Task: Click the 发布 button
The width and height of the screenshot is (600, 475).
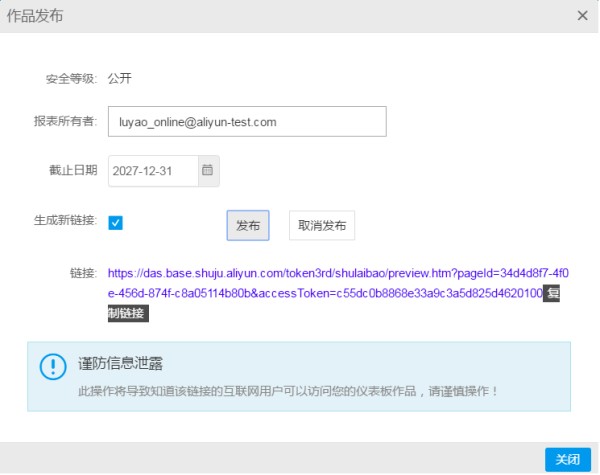Action: tap(248, 225)
